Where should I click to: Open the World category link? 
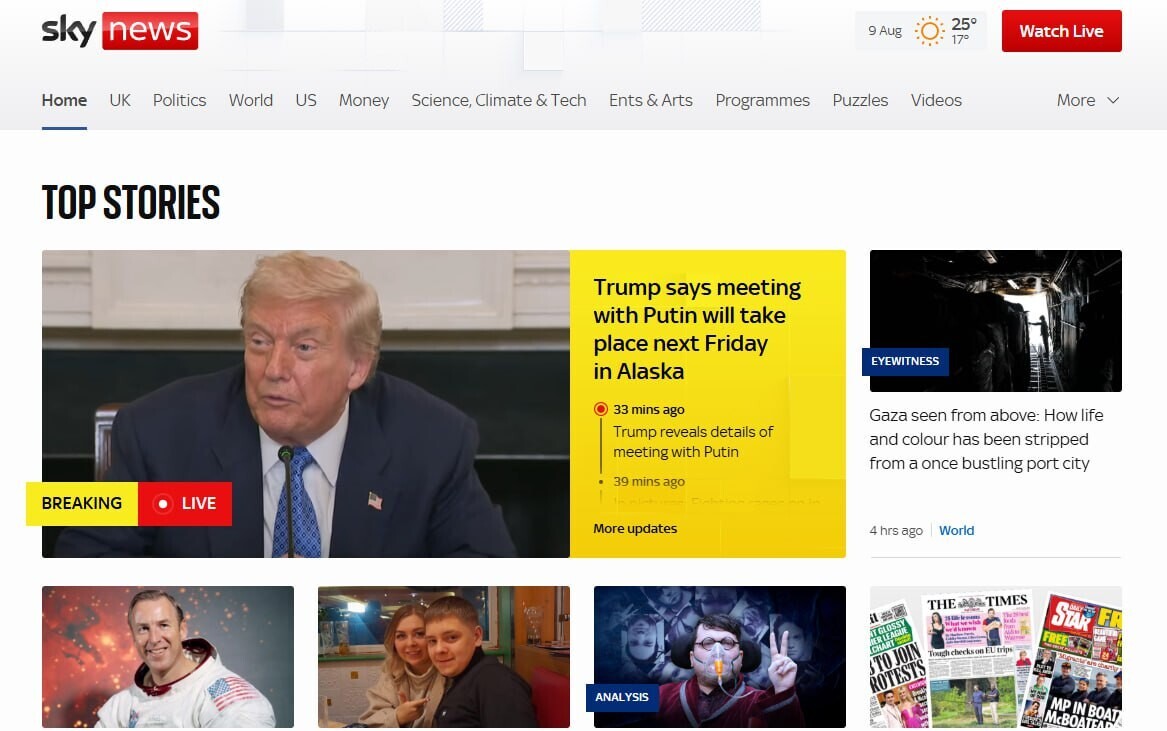click(x=956, y=530)
